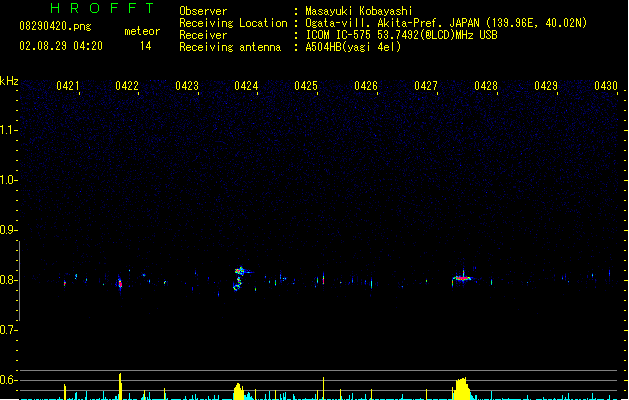Click observer name Masayuki Kobayashi

coord(359,11)
